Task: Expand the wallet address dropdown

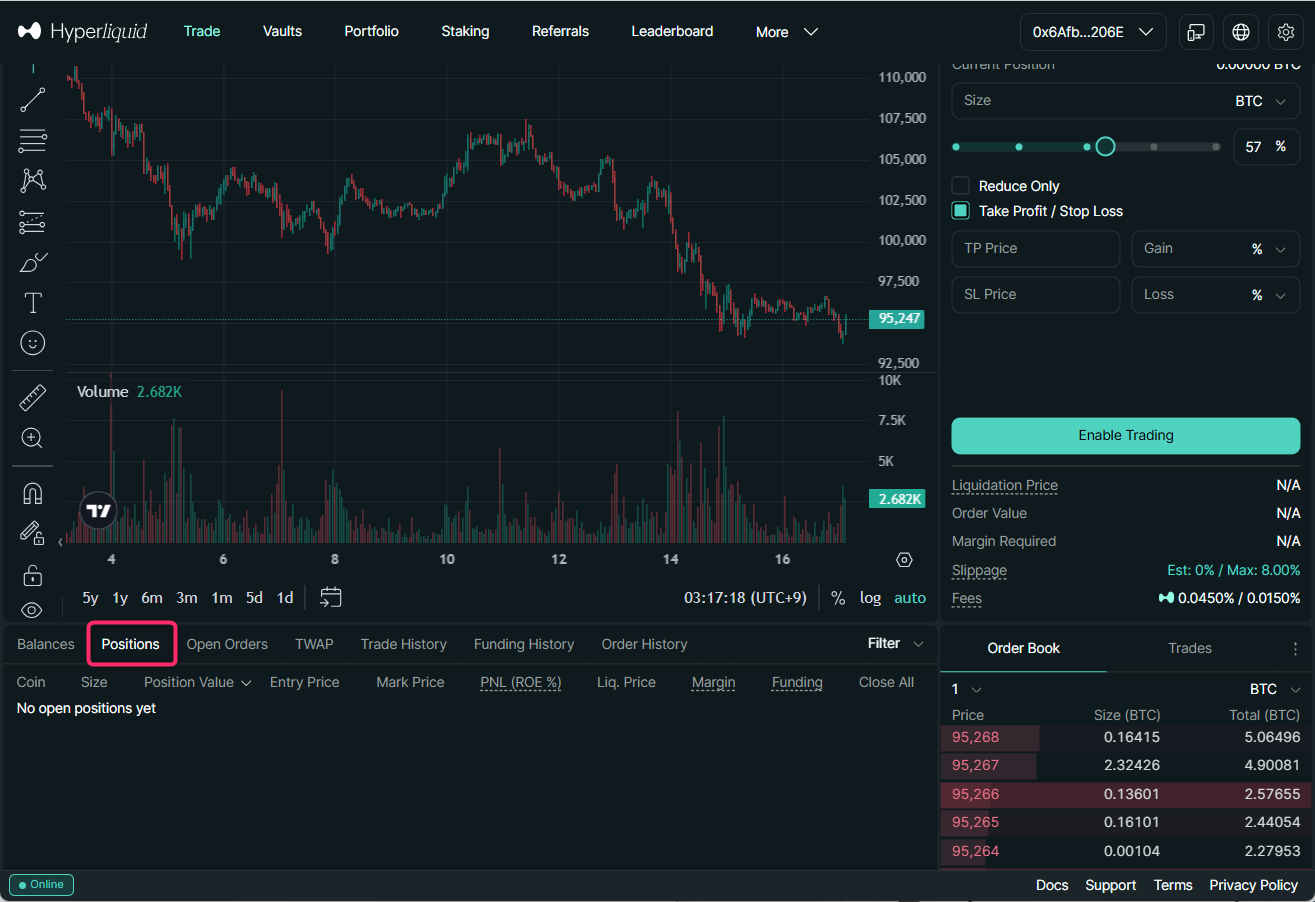Action: pyautogui.click(x=1093, y=32)
